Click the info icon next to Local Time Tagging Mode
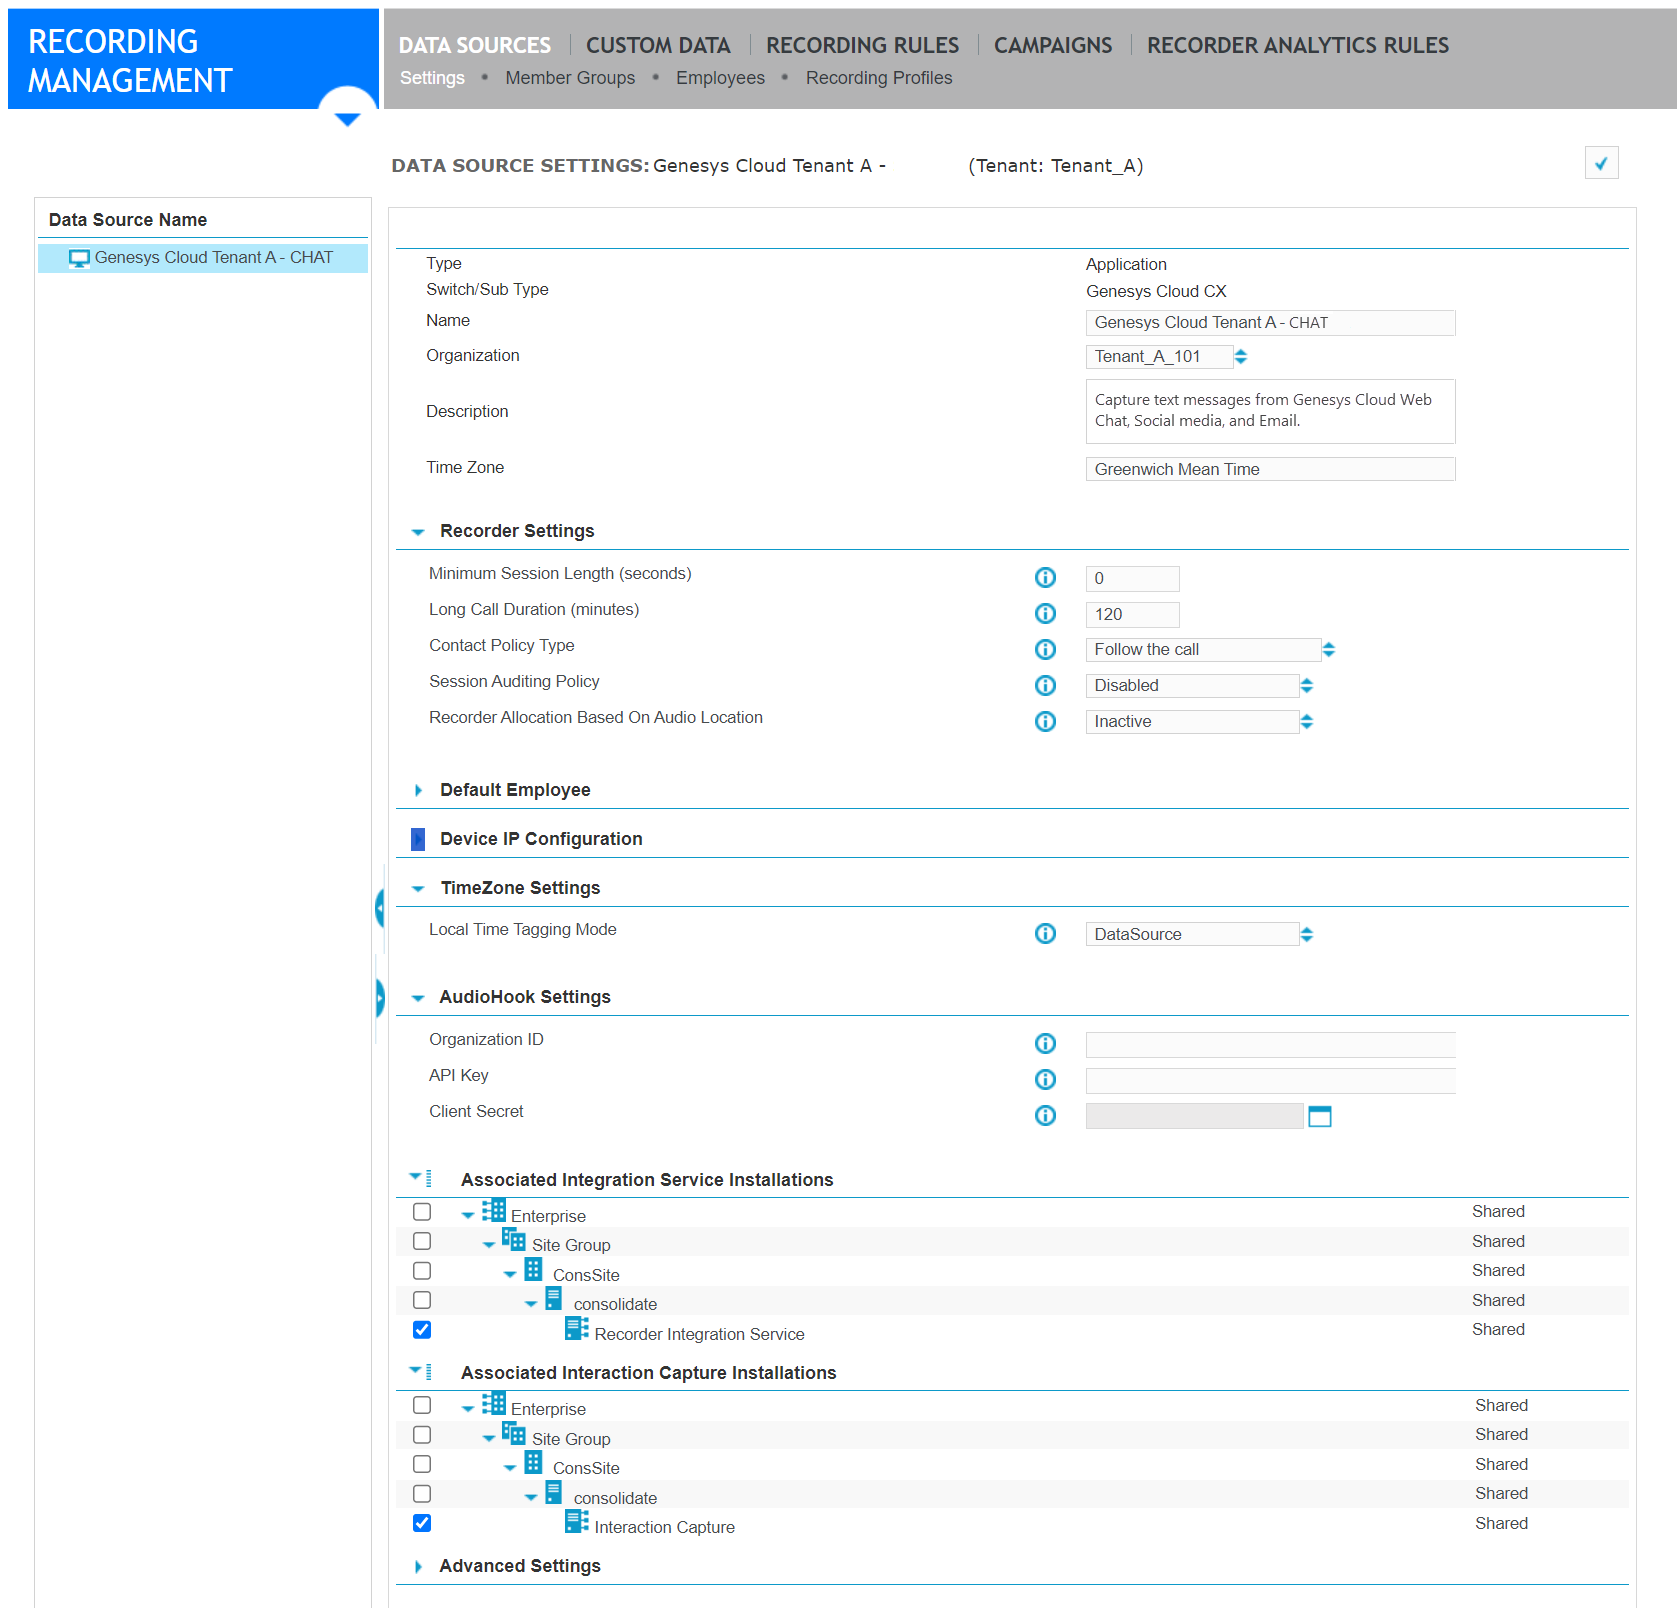The height and width of the screenshot is (1608, 1677). (1045, 933)
